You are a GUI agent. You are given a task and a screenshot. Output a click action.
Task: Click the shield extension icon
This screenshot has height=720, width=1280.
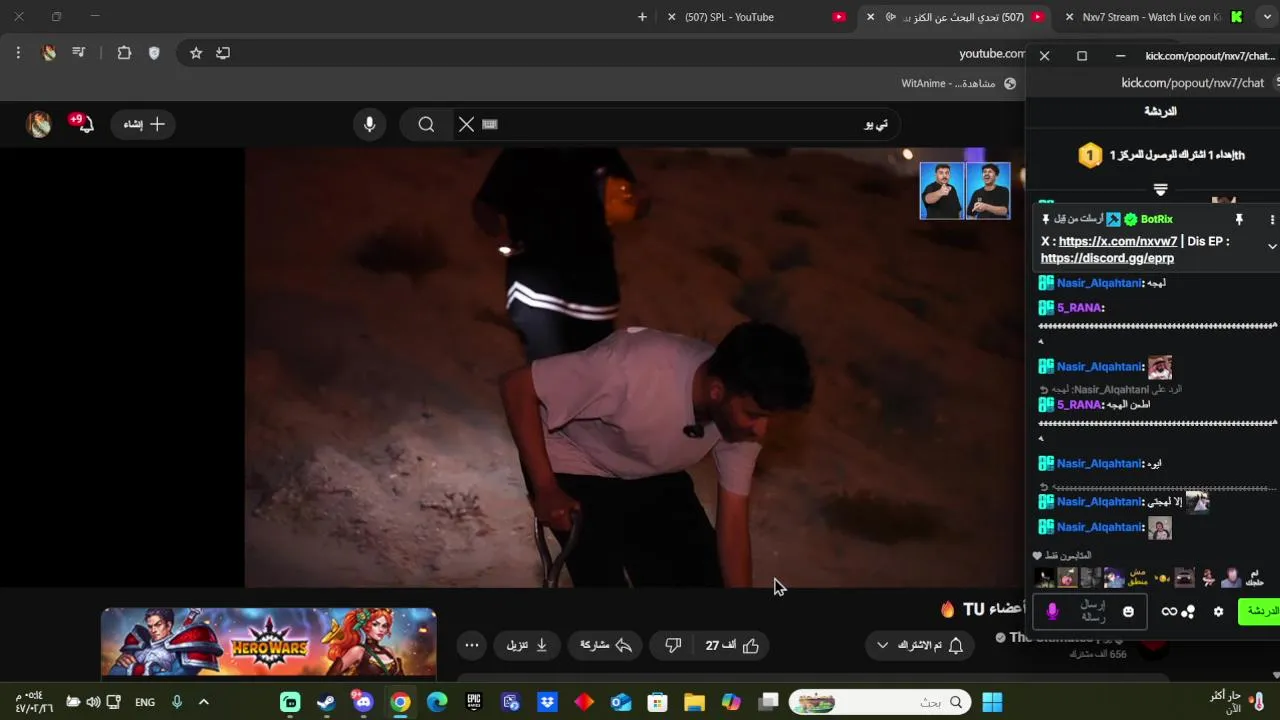(154, 53)
